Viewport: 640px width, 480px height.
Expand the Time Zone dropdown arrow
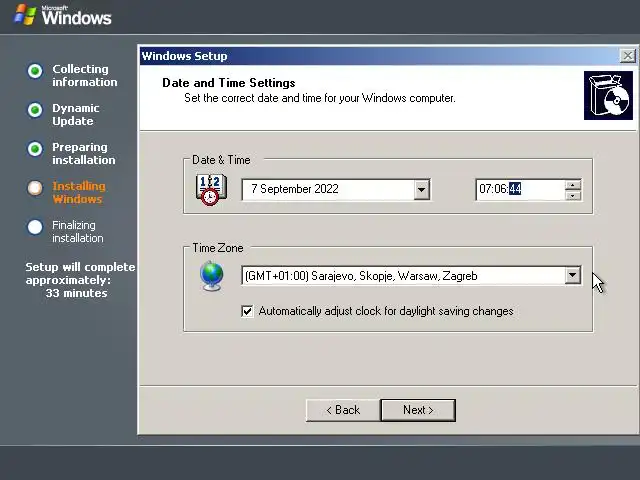[x=573, y=276]
